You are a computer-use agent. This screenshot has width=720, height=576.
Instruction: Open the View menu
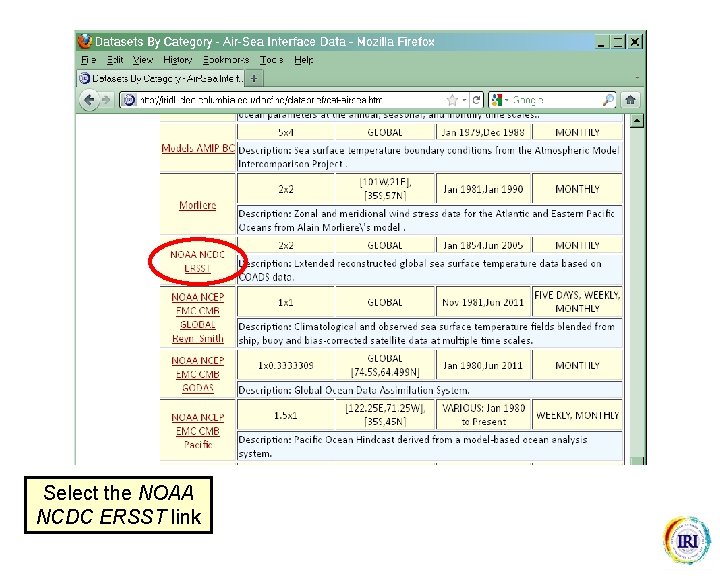pyautogui.click(x=142, y=60)
